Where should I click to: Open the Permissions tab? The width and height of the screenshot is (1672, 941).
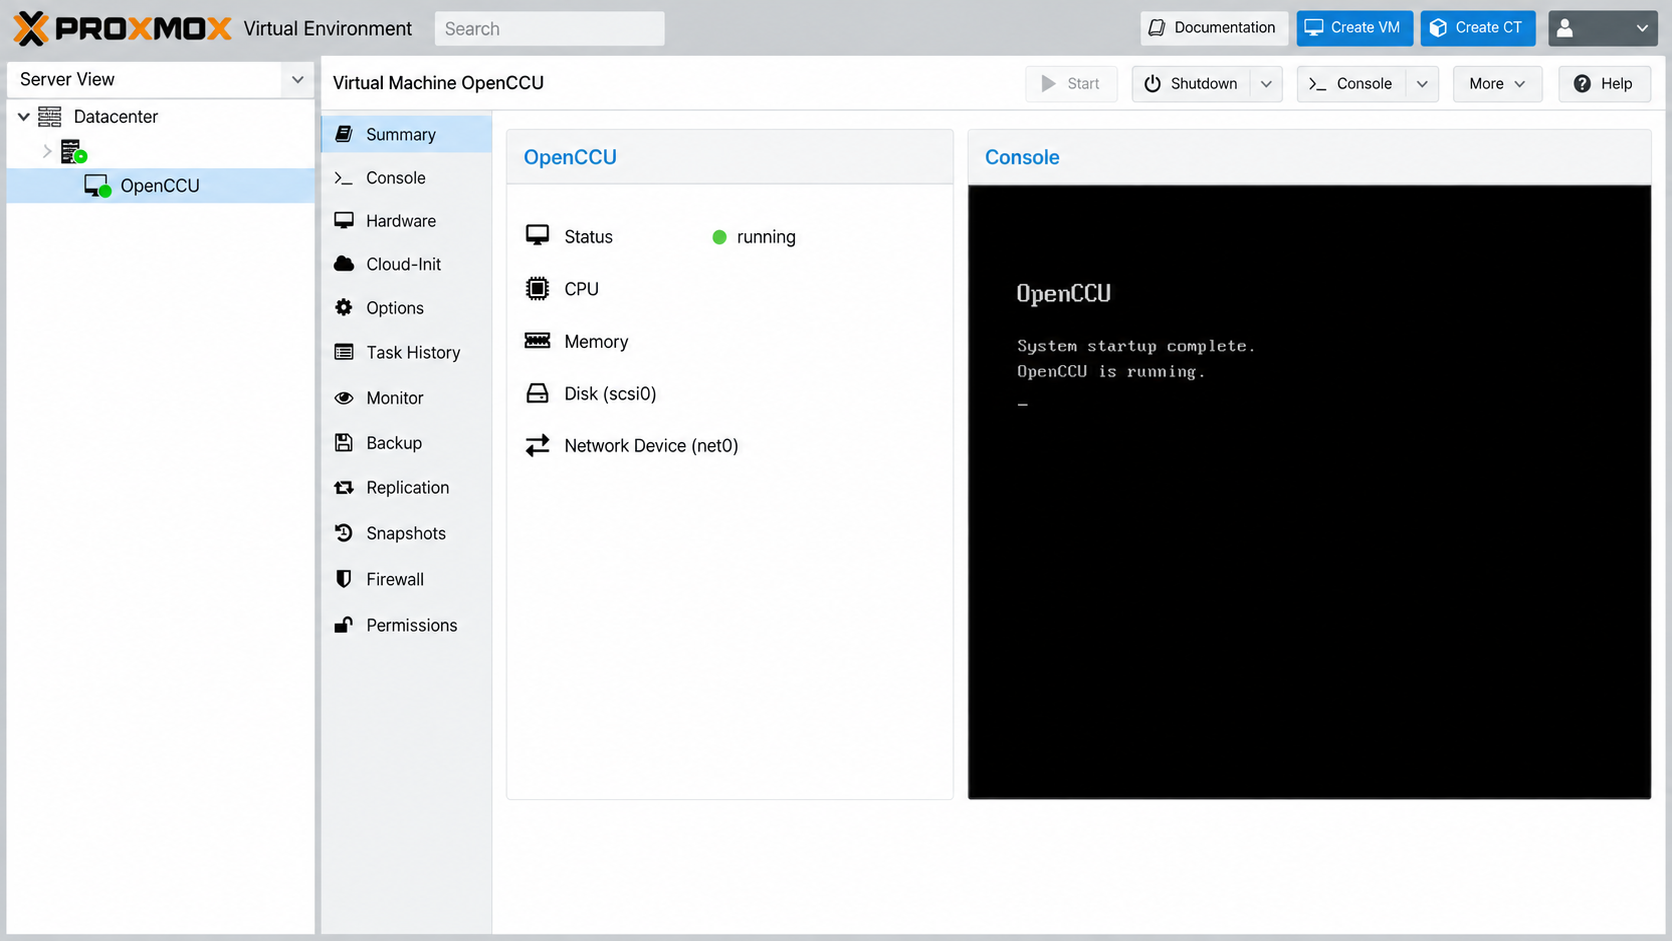coord(406,625)
